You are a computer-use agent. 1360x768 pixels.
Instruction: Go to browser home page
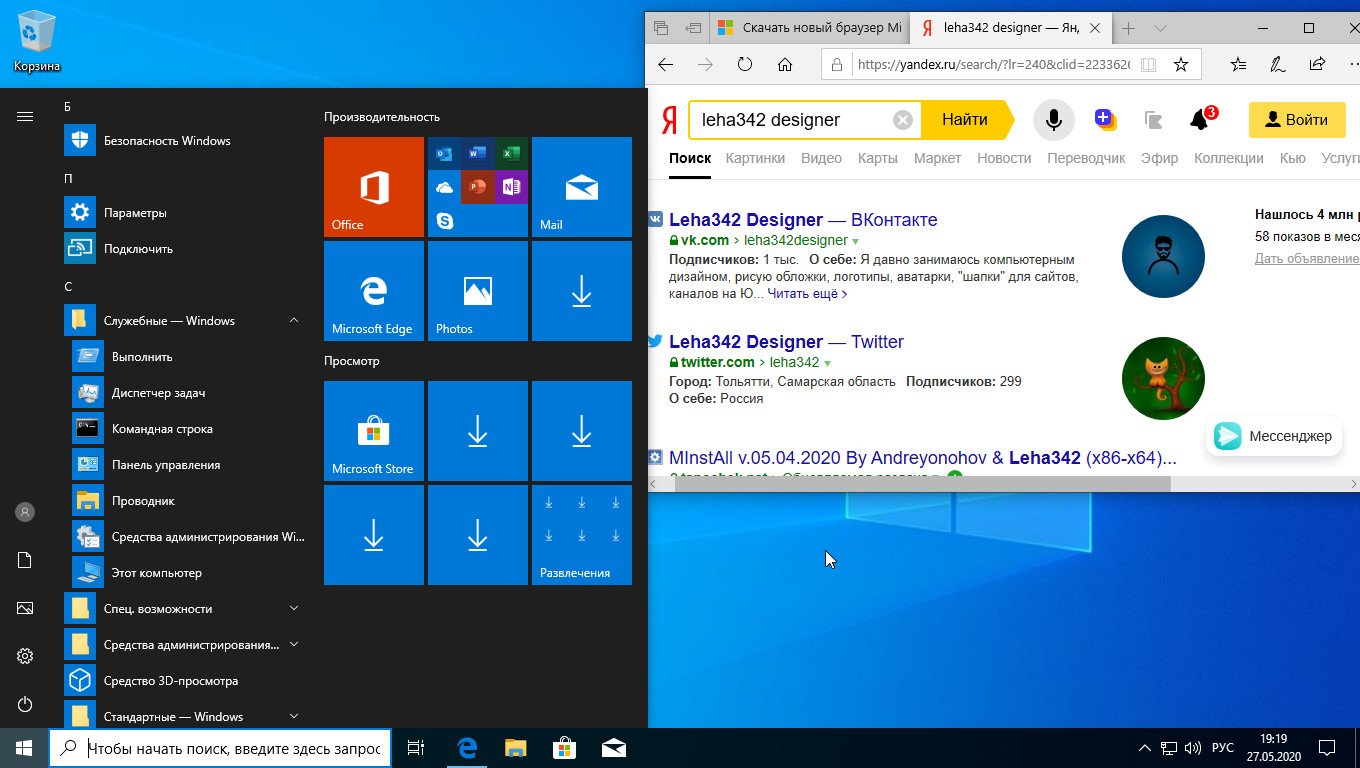(785, 64)
